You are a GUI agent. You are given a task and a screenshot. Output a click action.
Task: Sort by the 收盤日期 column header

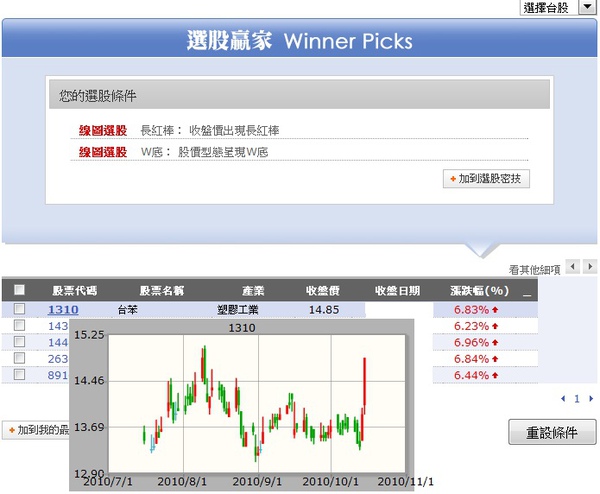pos(398,291)
